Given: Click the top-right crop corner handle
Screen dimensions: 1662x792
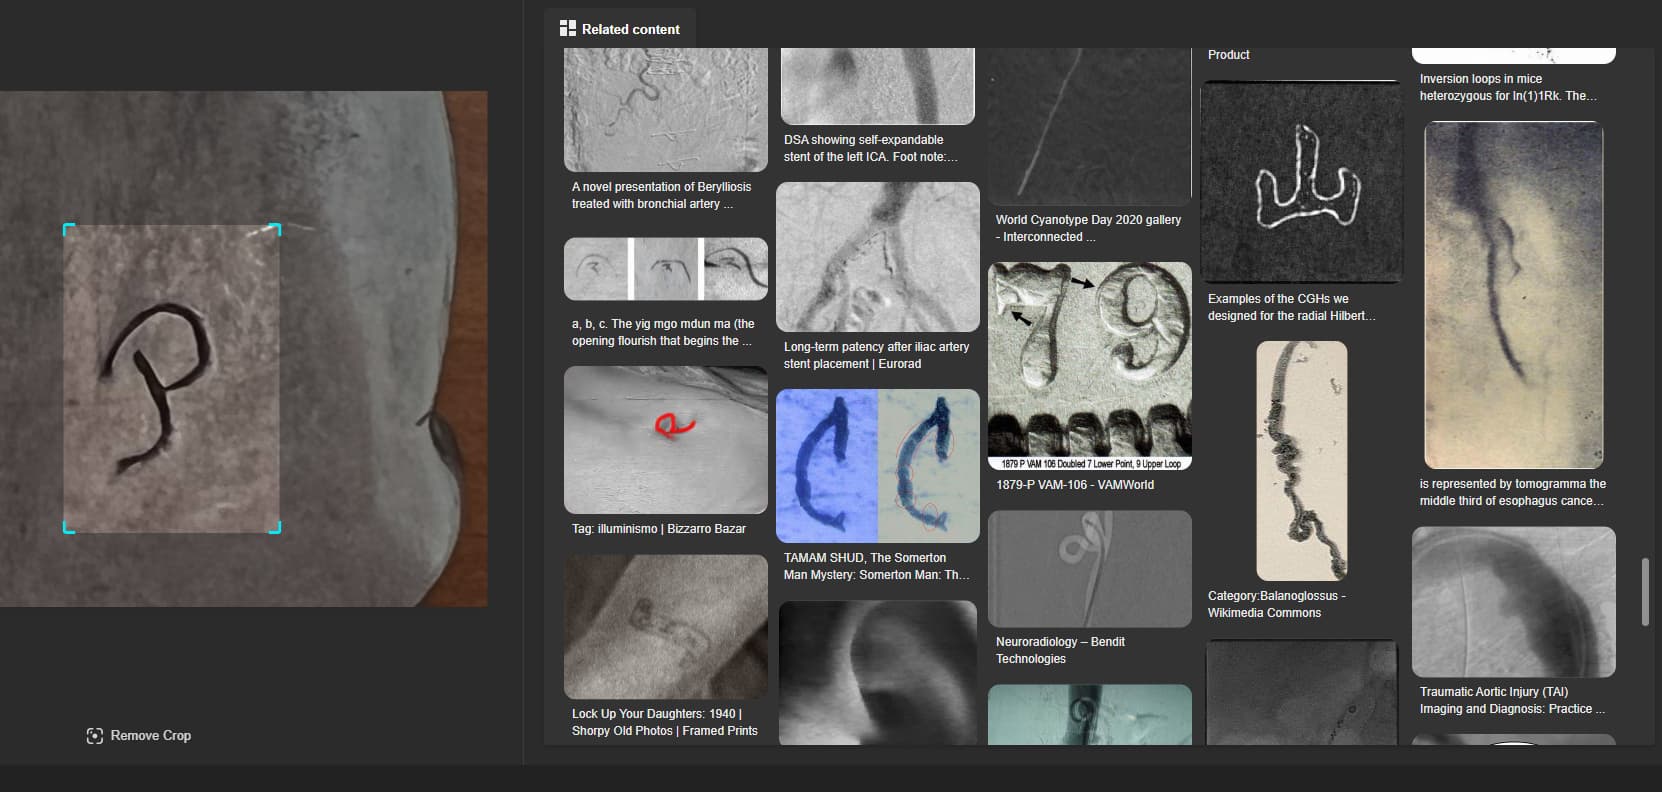Looking at the screenshot, I should coord(278,227).
